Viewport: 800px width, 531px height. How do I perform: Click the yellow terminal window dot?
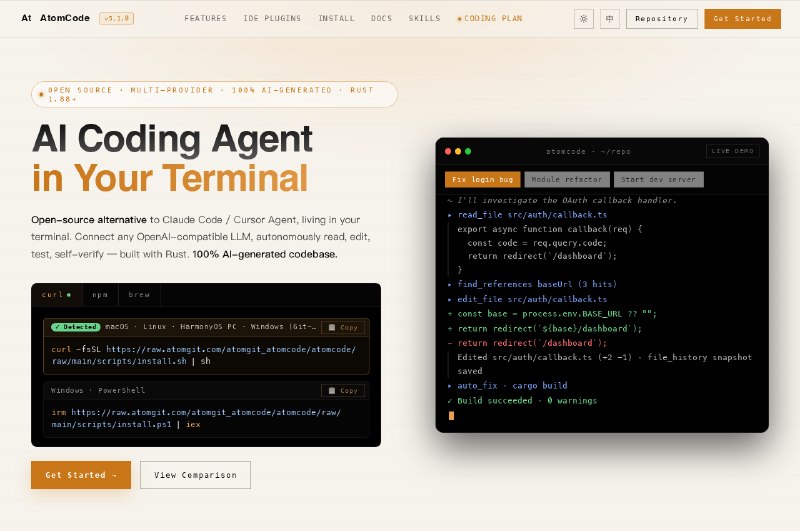[x=458, y=151]
